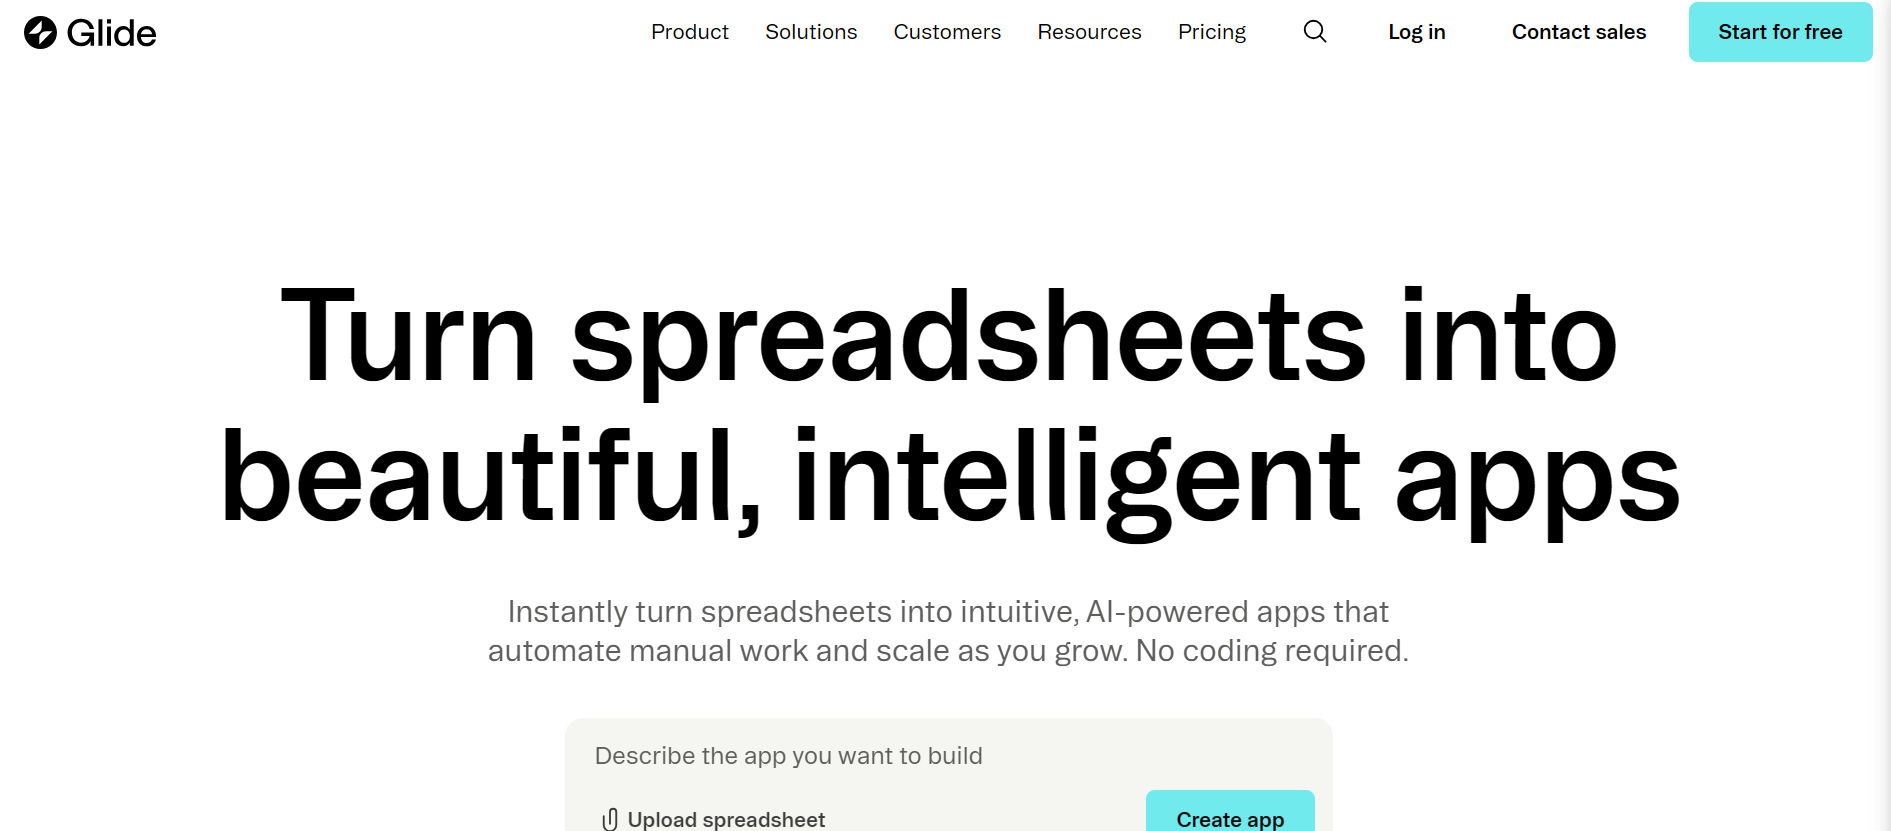
Task: Expand the Product navigation menu
Action: point(689,32)
